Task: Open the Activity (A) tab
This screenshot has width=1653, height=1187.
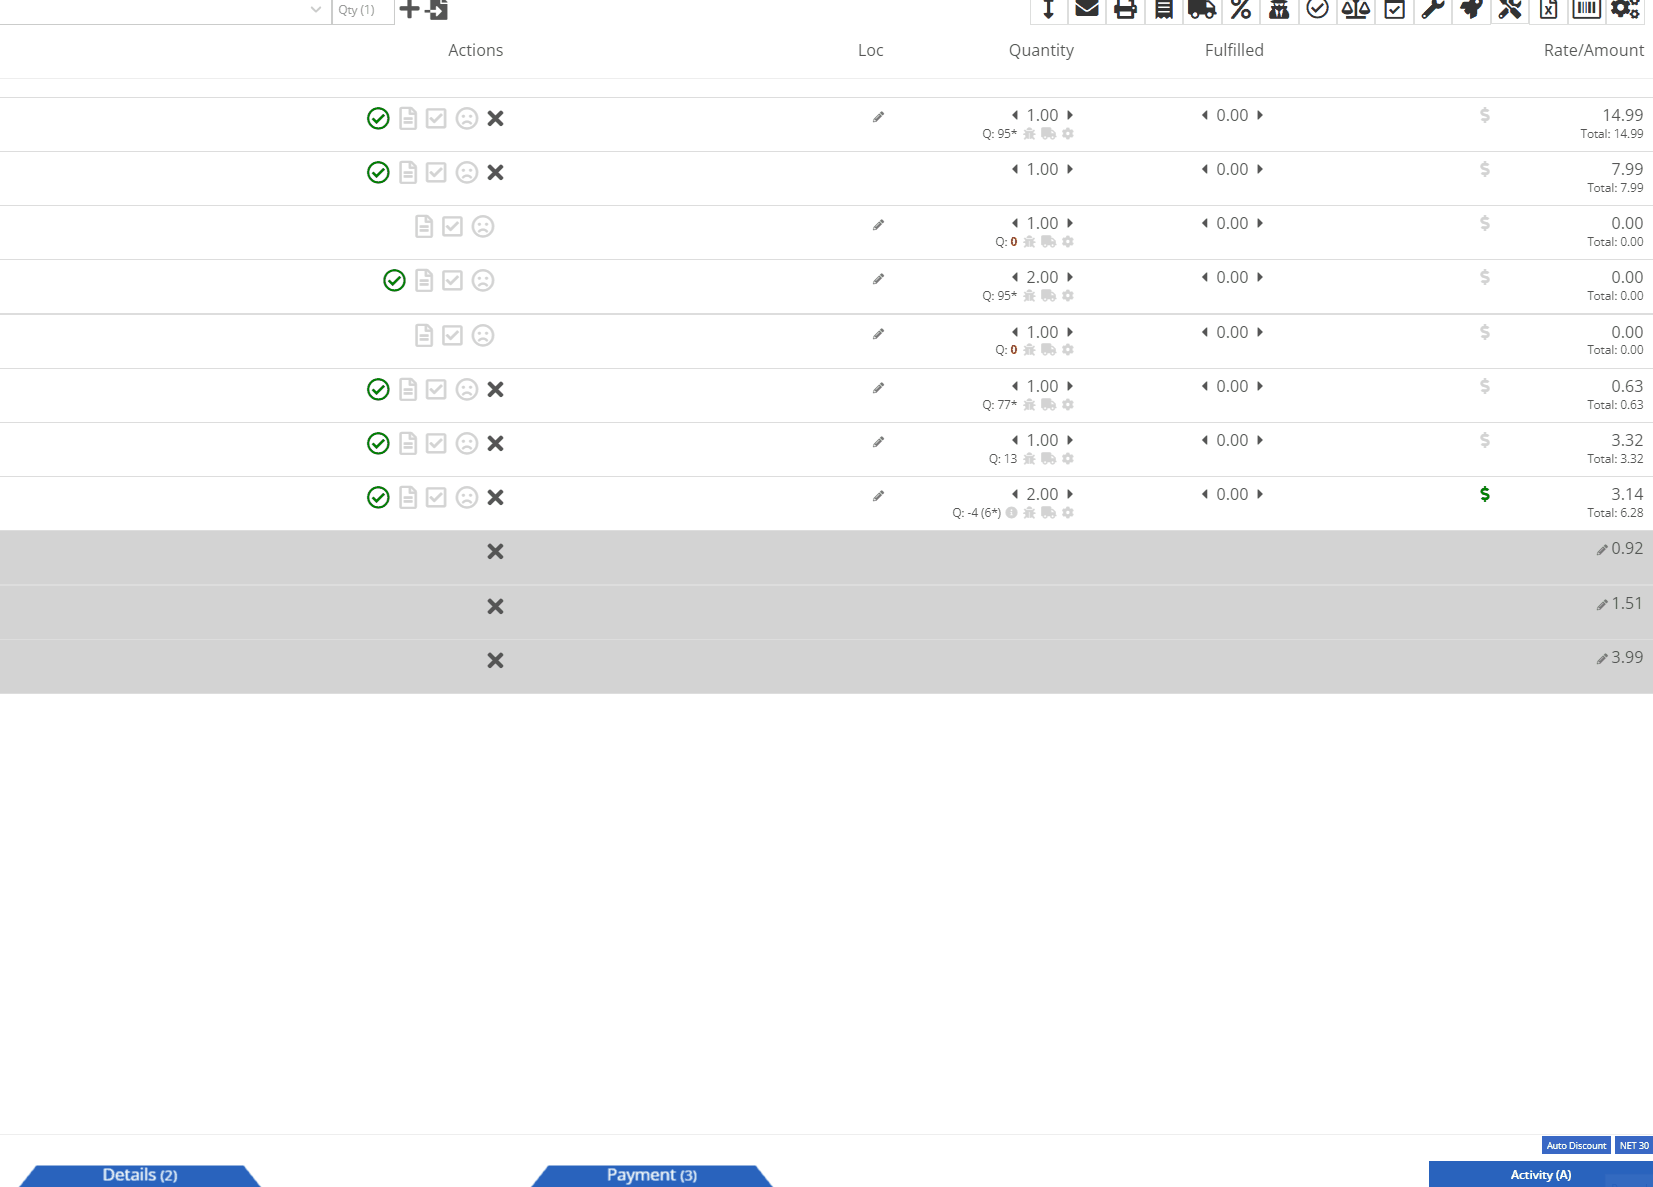Action: pyautogui.click(x=1541, y=1174)
